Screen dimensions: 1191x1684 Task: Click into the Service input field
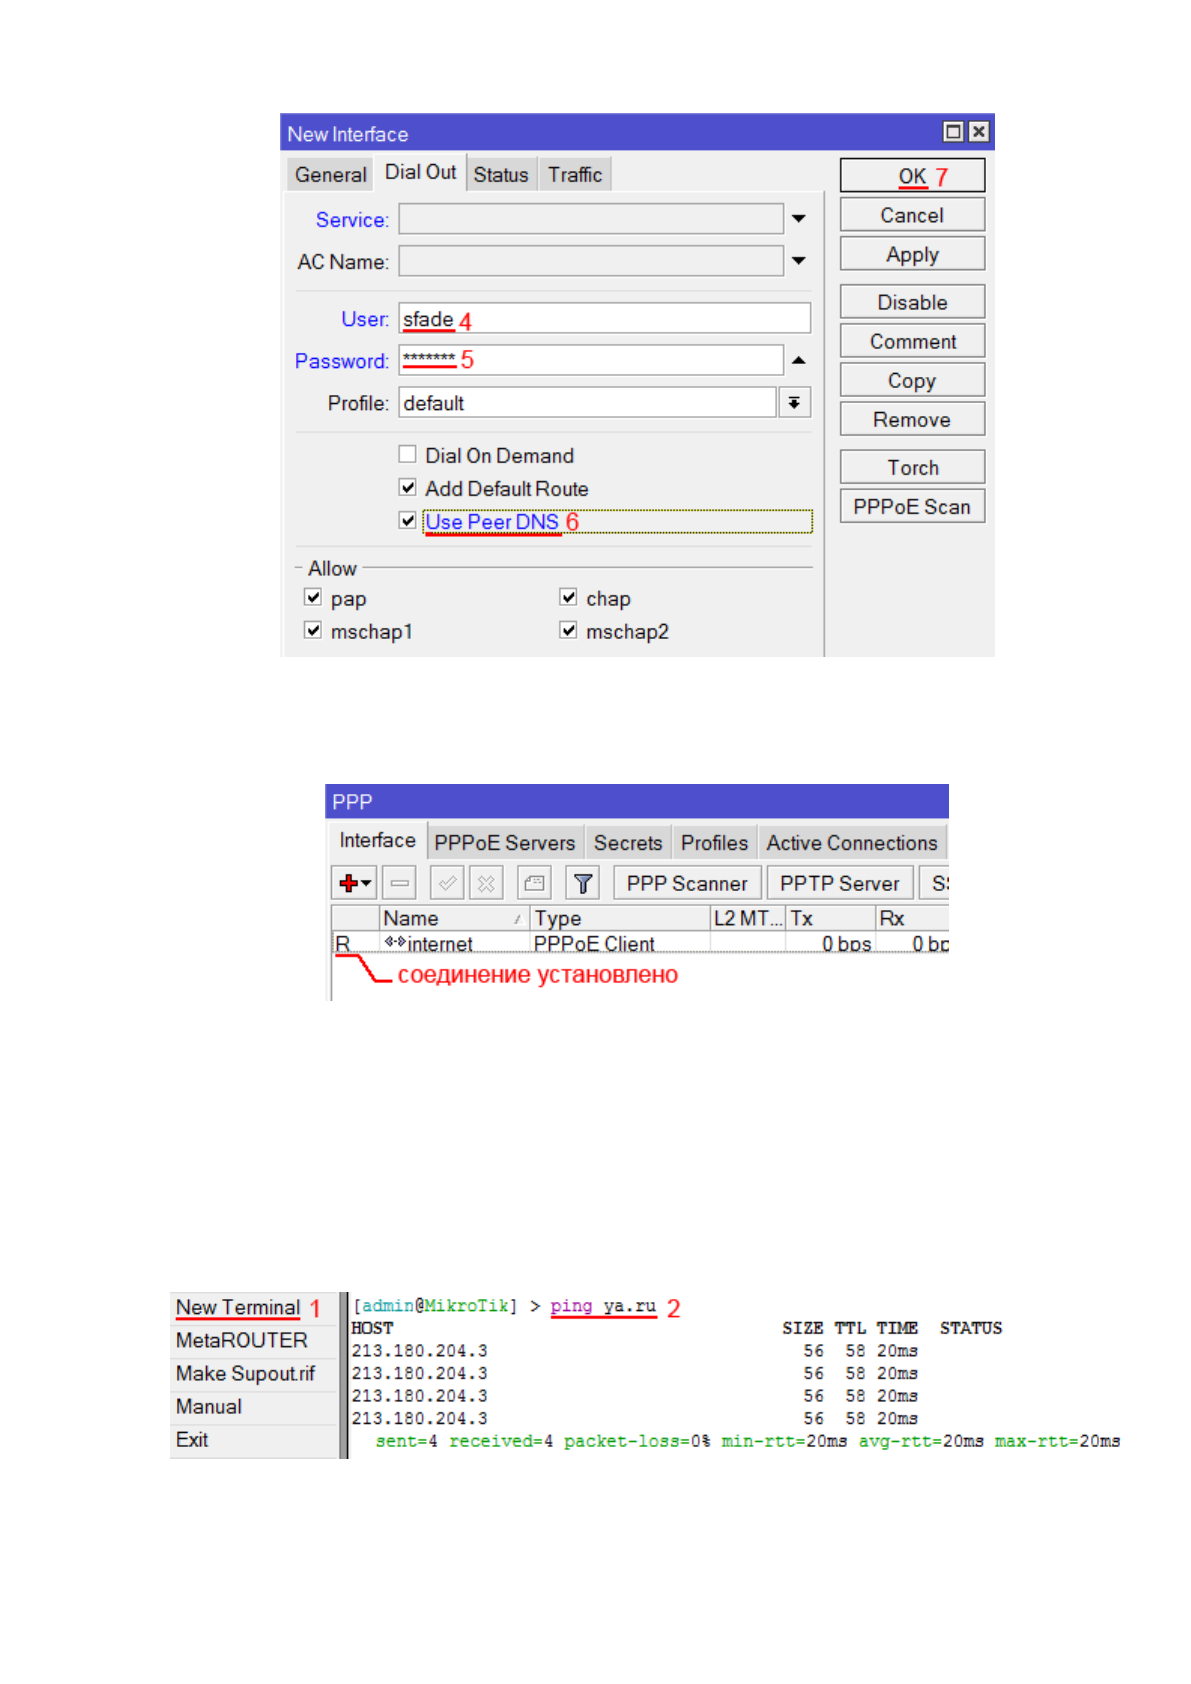point(591,219)
